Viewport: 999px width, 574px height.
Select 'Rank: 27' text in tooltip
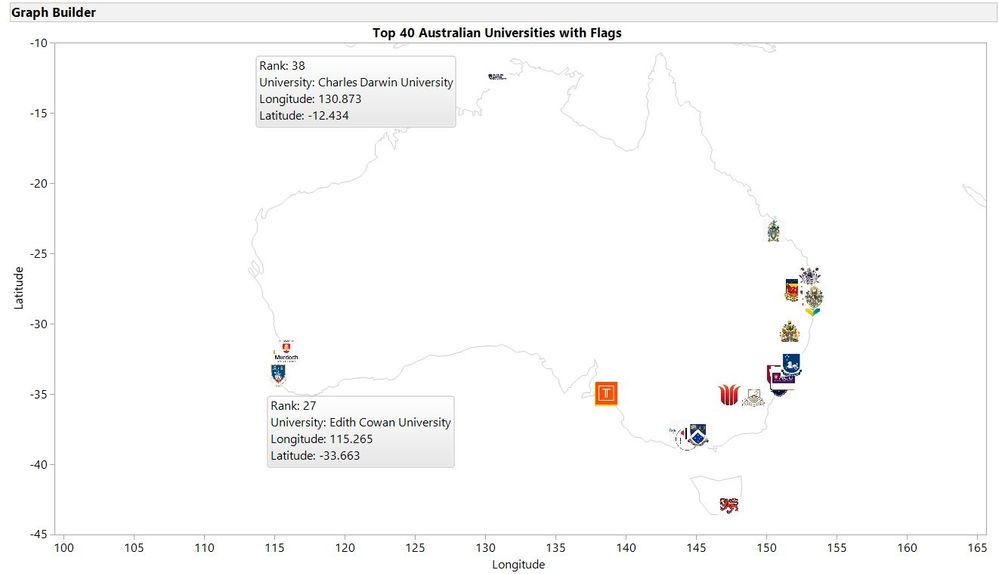point(294,406)
